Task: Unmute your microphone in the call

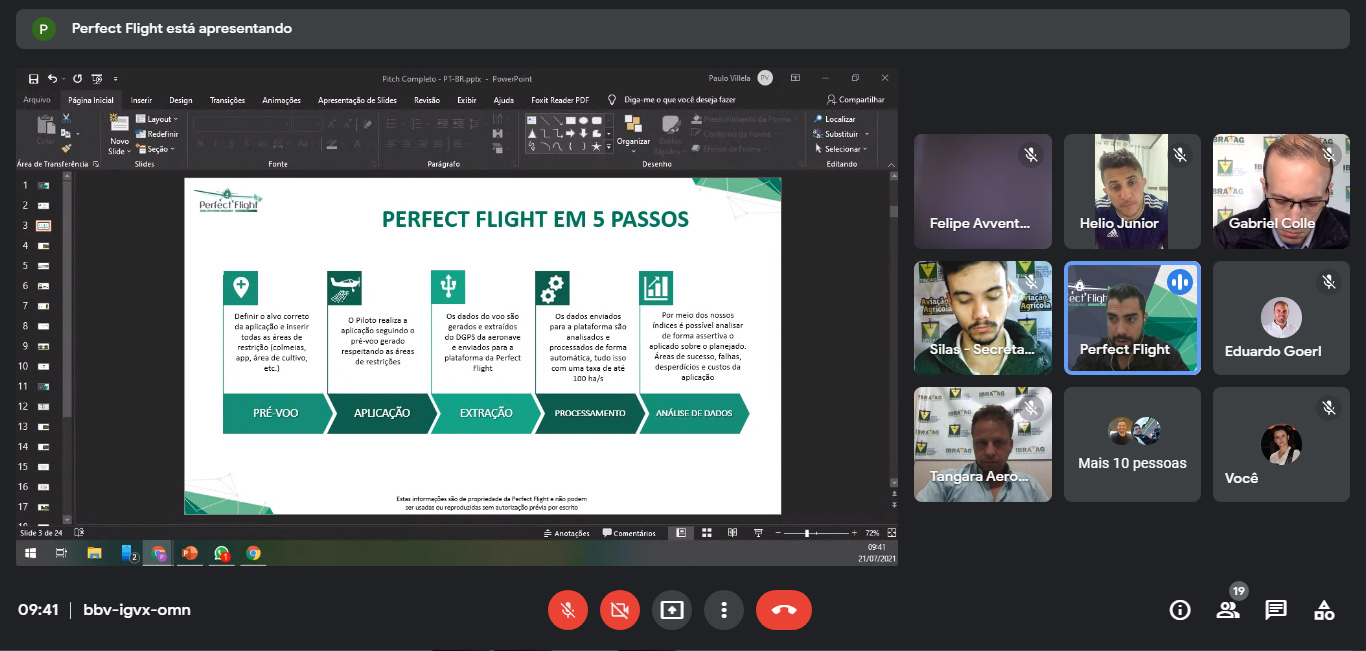Action: [x=568, y=610]
